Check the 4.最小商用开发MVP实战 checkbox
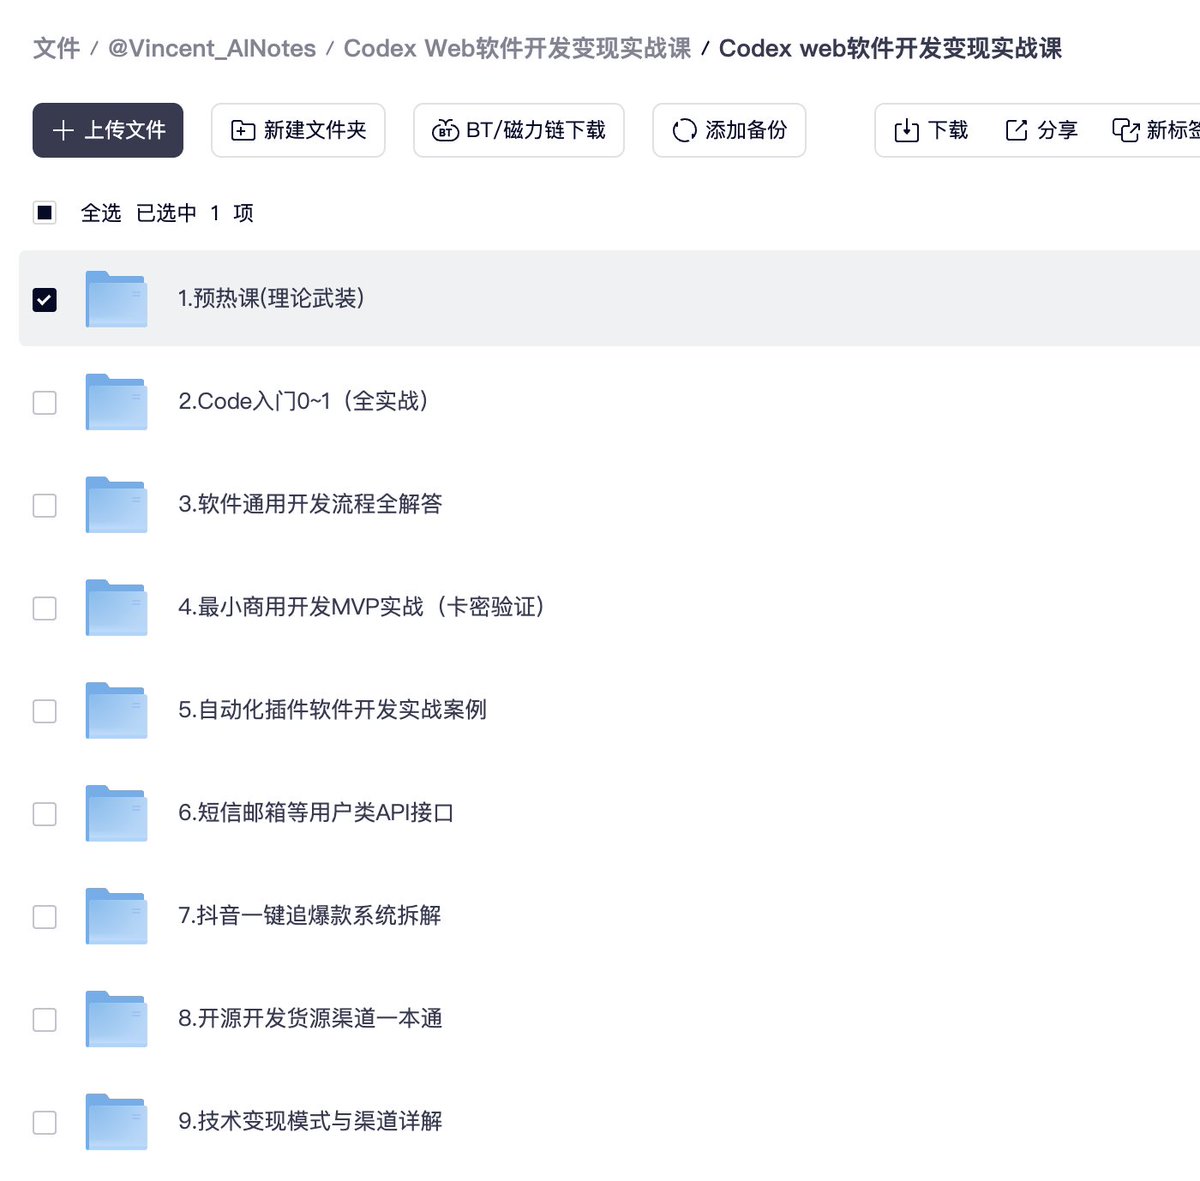The width and height of the screenshot is (1200, 1181). pyautogui.click(x=45, y=608)
